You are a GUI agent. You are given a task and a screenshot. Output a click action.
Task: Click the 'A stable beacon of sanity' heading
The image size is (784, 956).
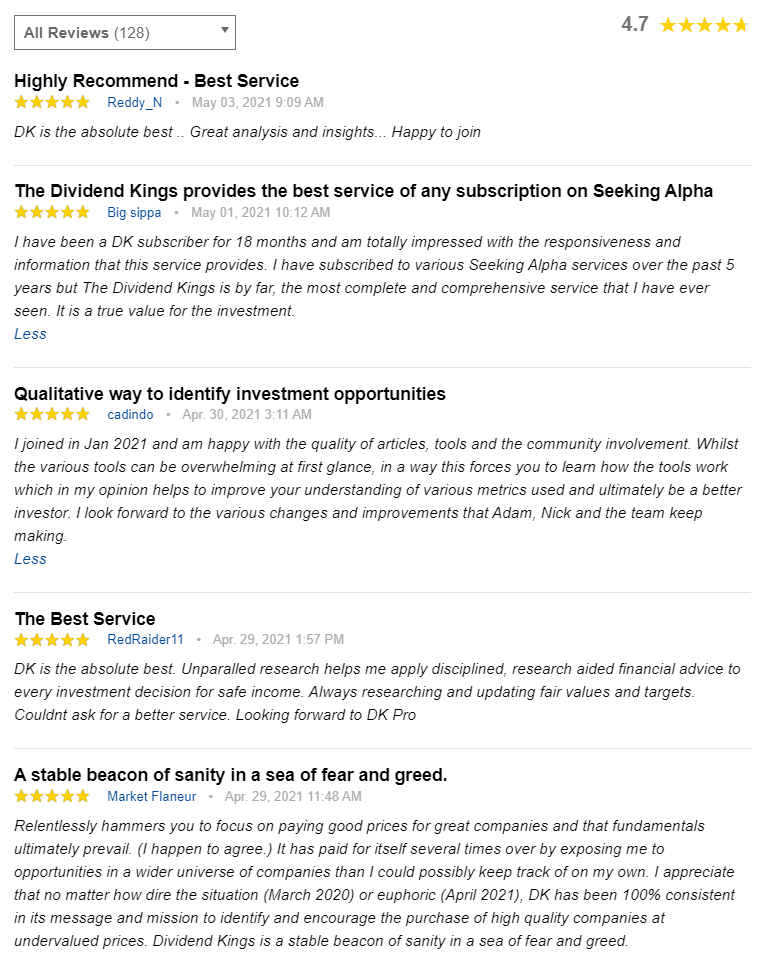tap(230, 775)
